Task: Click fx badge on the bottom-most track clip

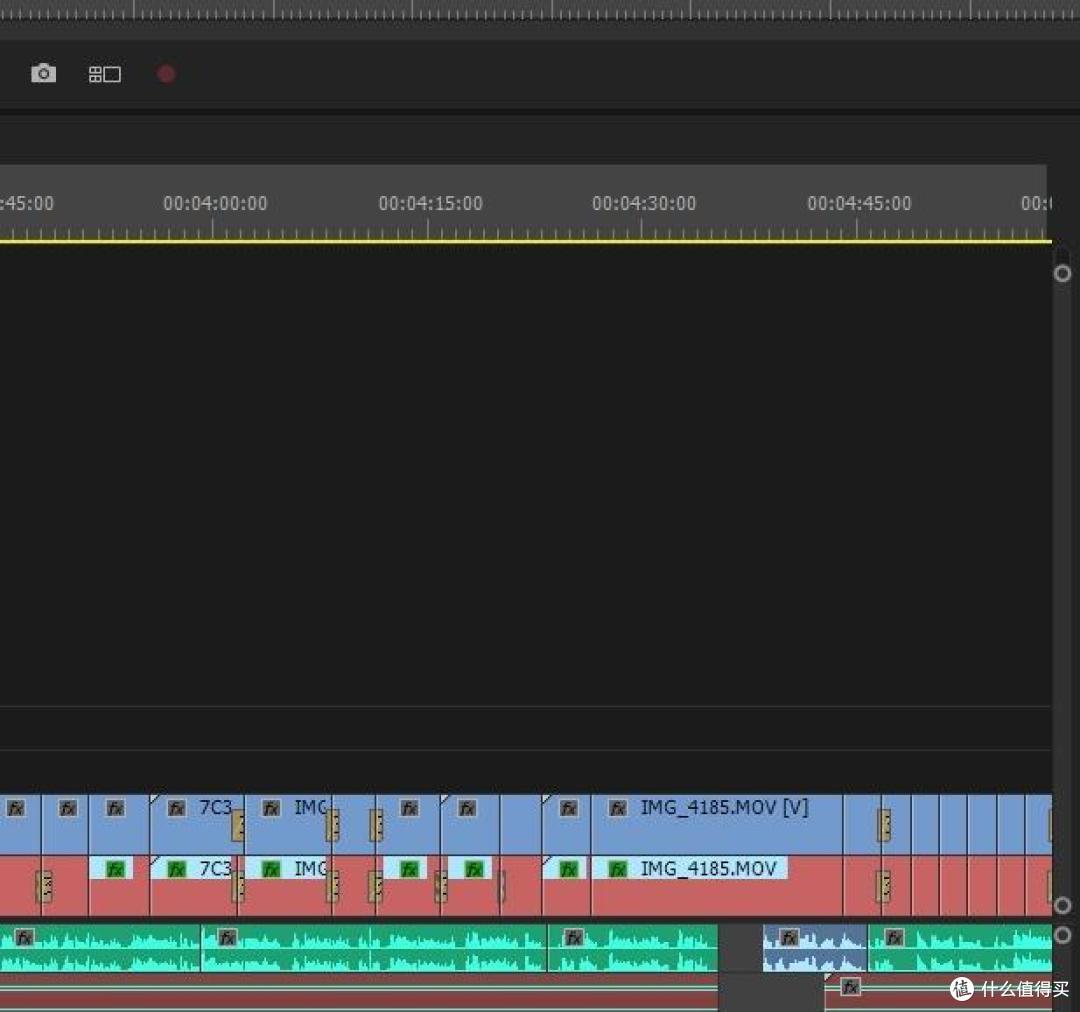Action: 851,987
